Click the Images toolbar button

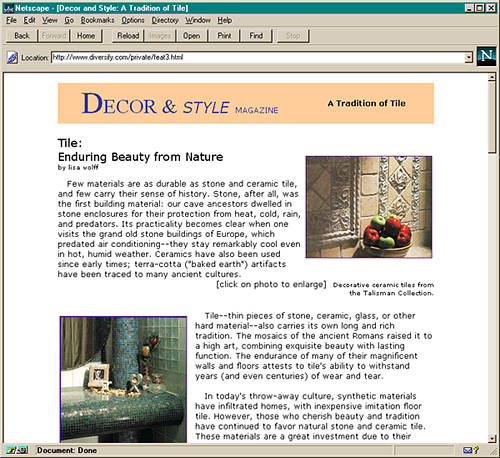(x=160, y=36)
